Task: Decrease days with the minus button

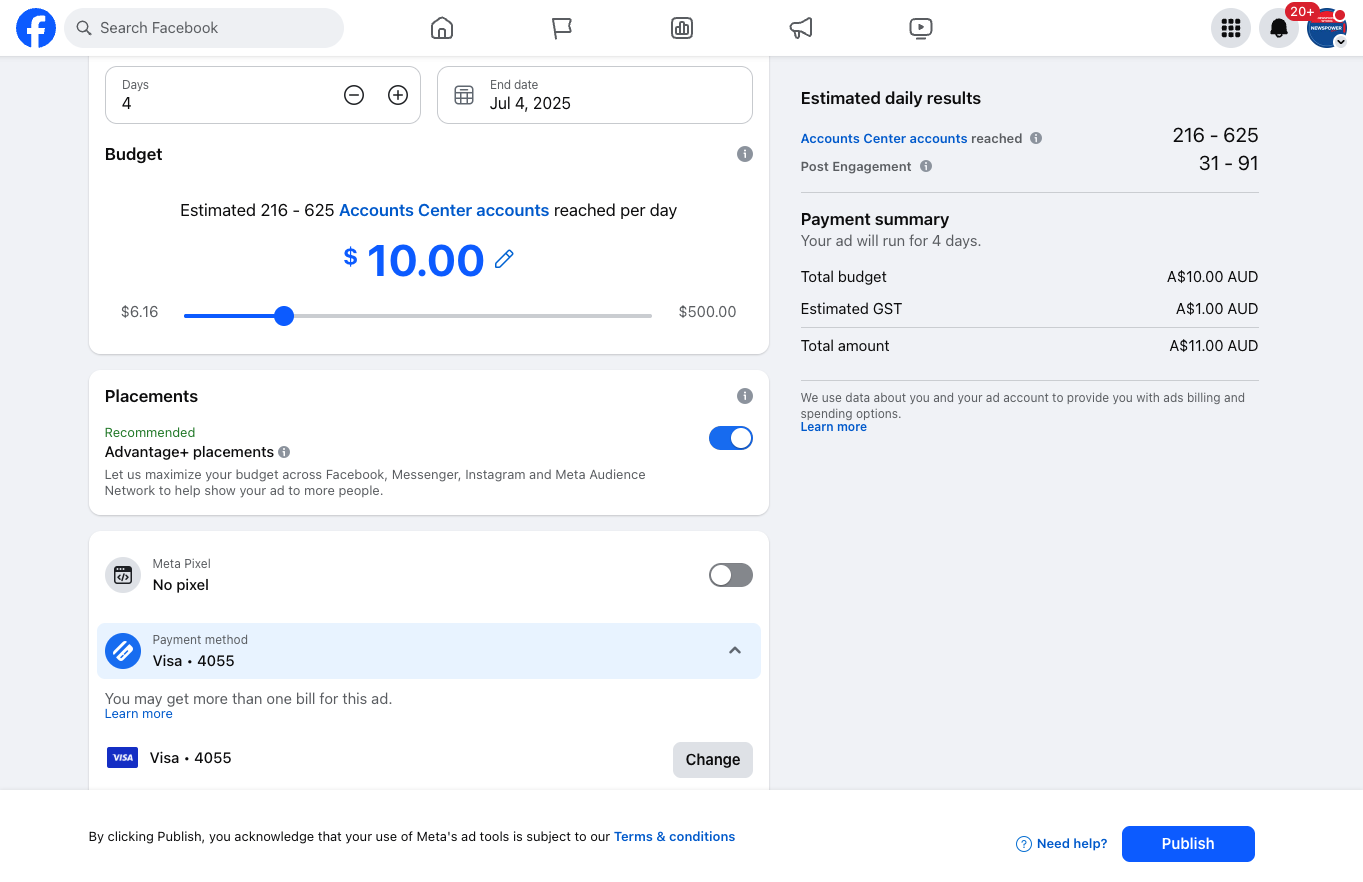Action: coord(354,95)
